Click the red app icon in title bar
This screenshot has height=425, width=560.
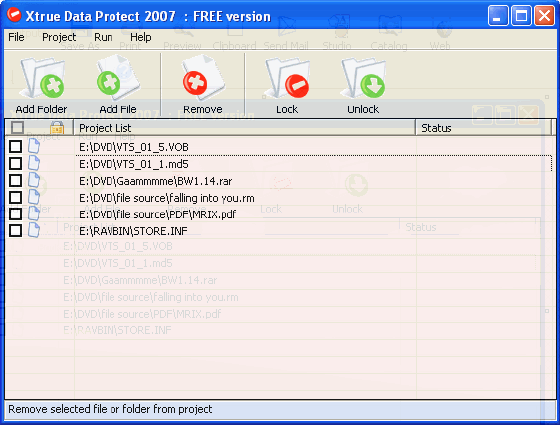coord(14,15)
